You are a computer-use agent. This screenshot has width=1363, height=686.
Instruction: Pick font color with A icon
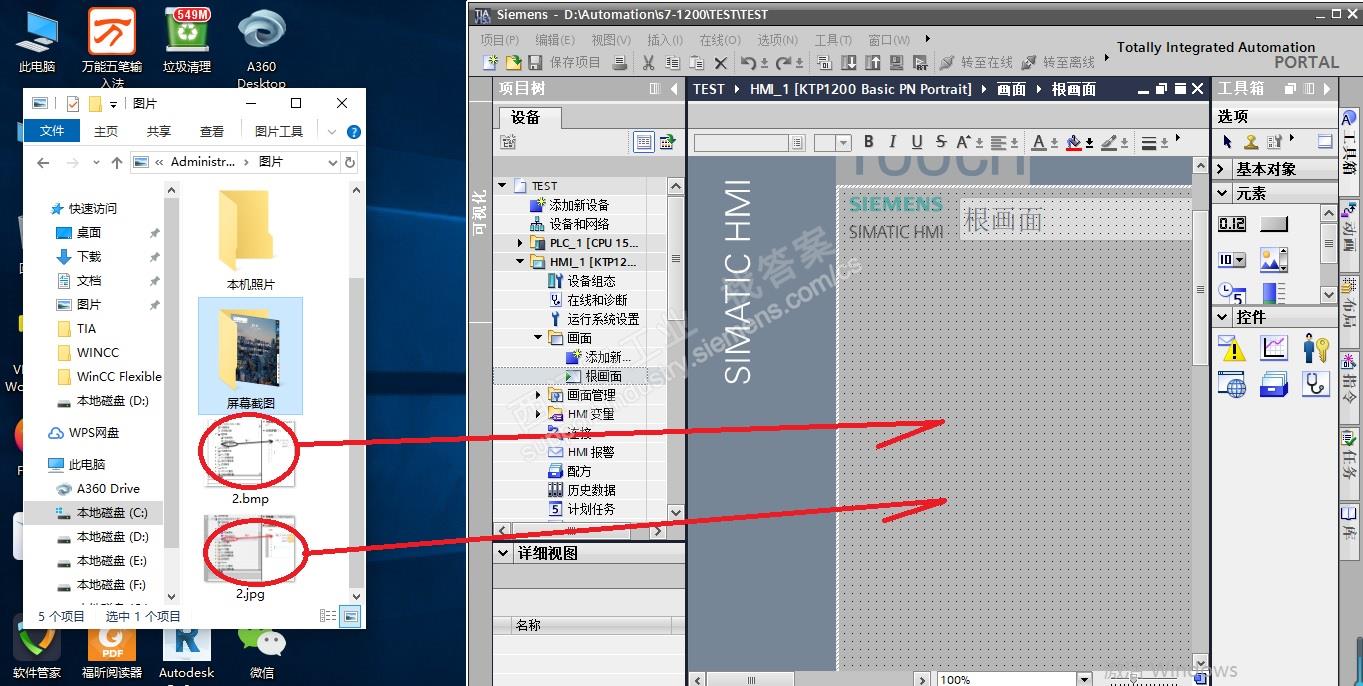(1040, 142)
